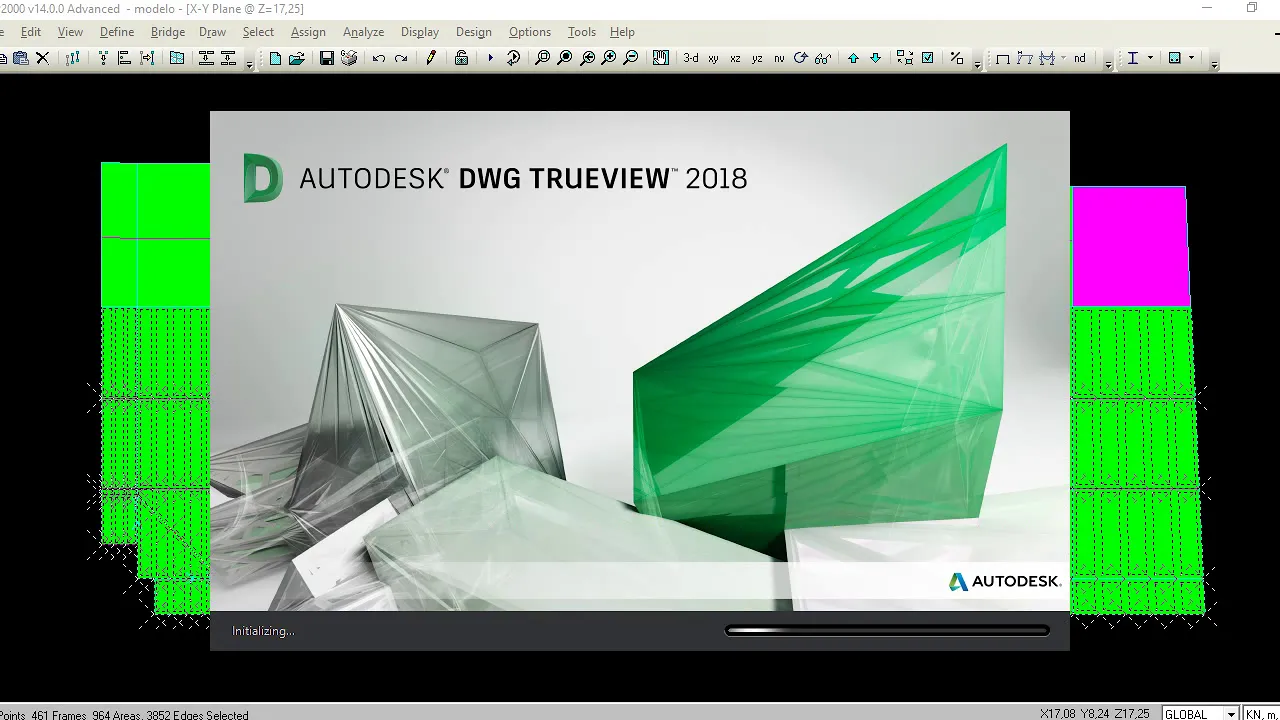This screenshot has width=1280, height=720.
Task: Click the pencil Refresh Window icon
Action: pyautogui.click(x=431, y=58)
